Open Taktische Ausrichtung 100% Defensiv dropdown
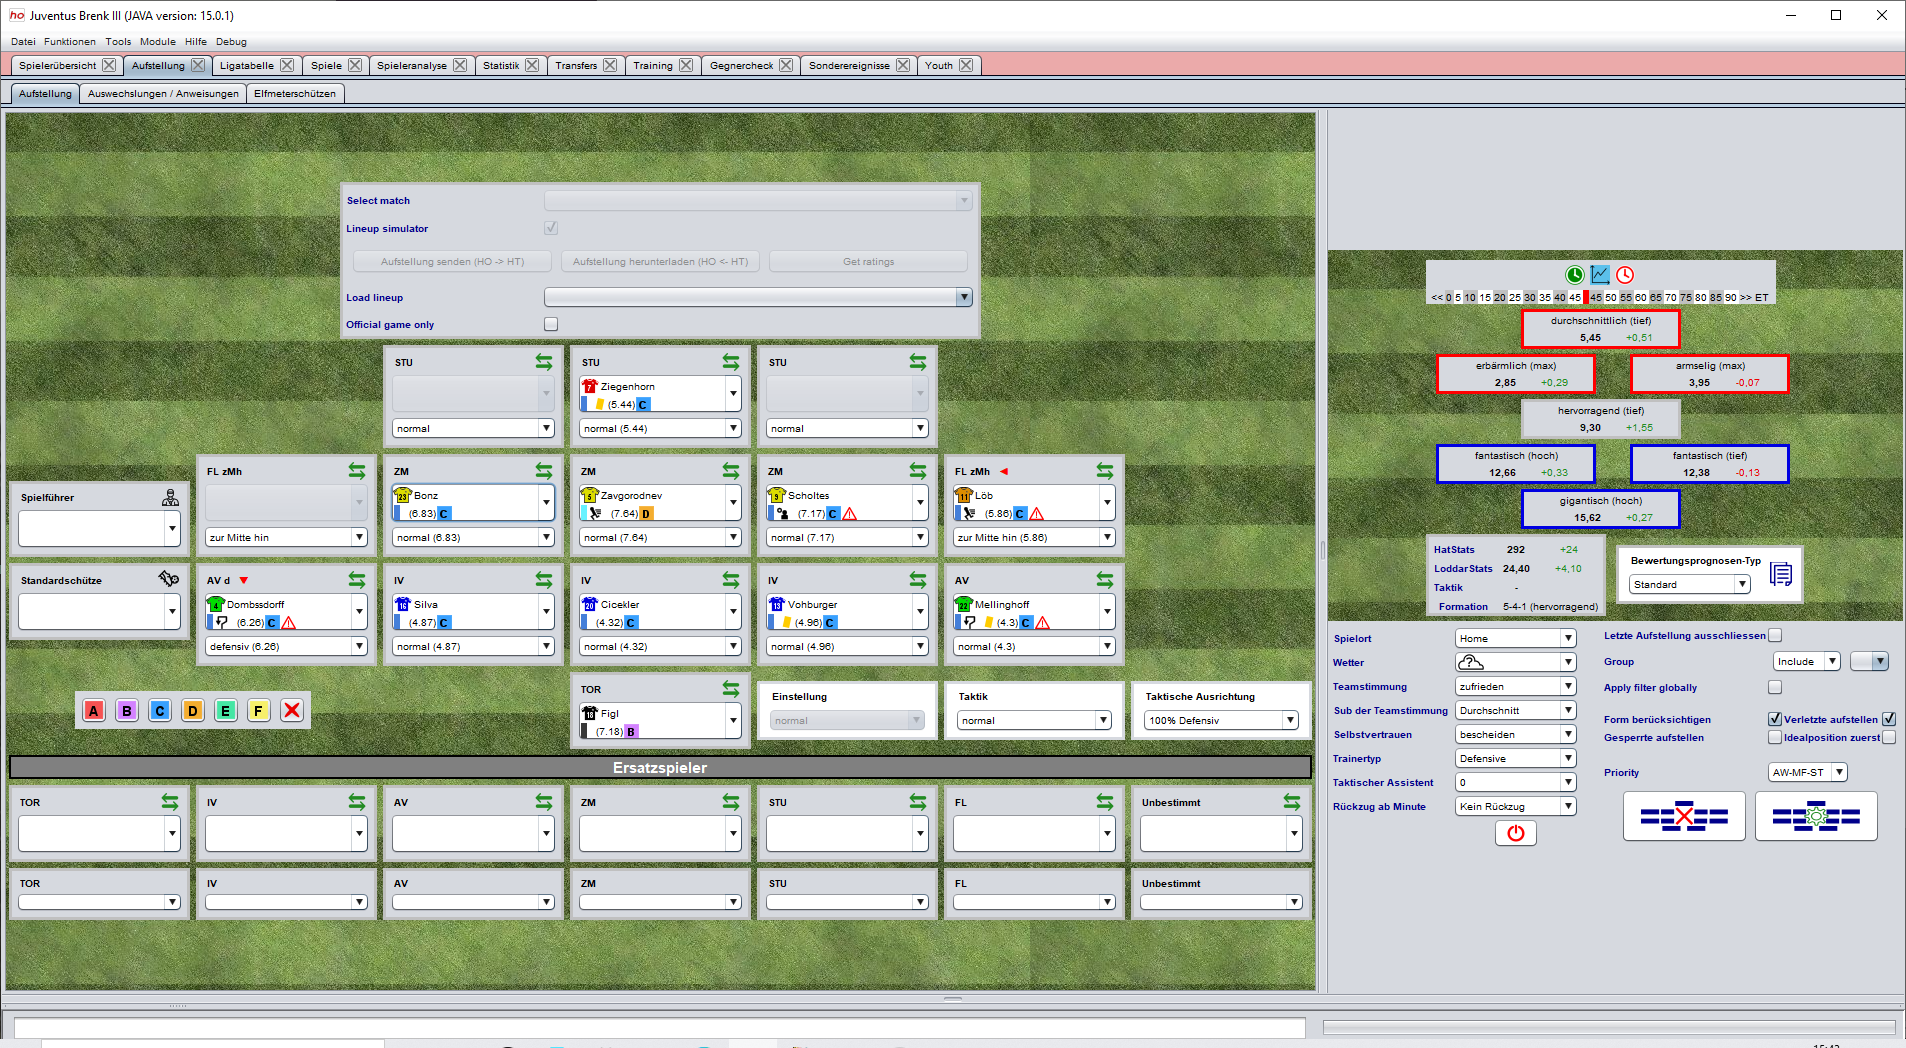 click(x=1221, y=720)
